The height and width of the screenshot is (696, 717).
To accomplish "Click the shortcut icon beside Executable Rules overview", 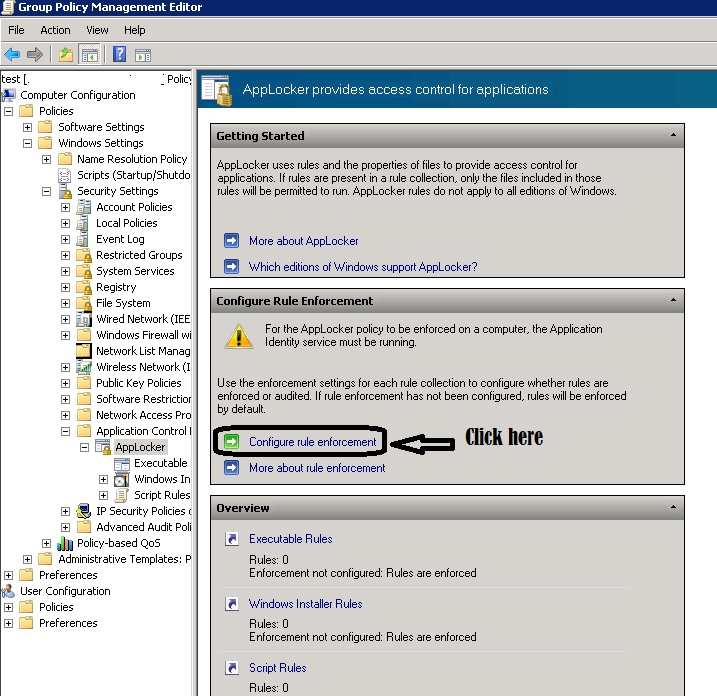I will click(x=232, y=539).
